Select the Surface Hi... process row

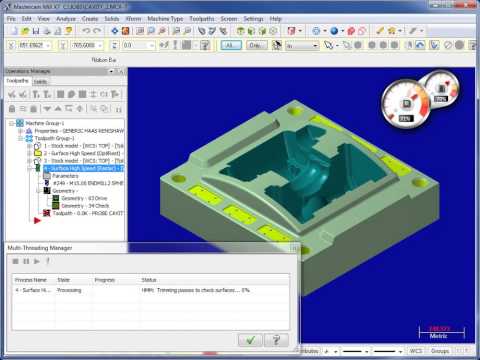coord(151,290)
